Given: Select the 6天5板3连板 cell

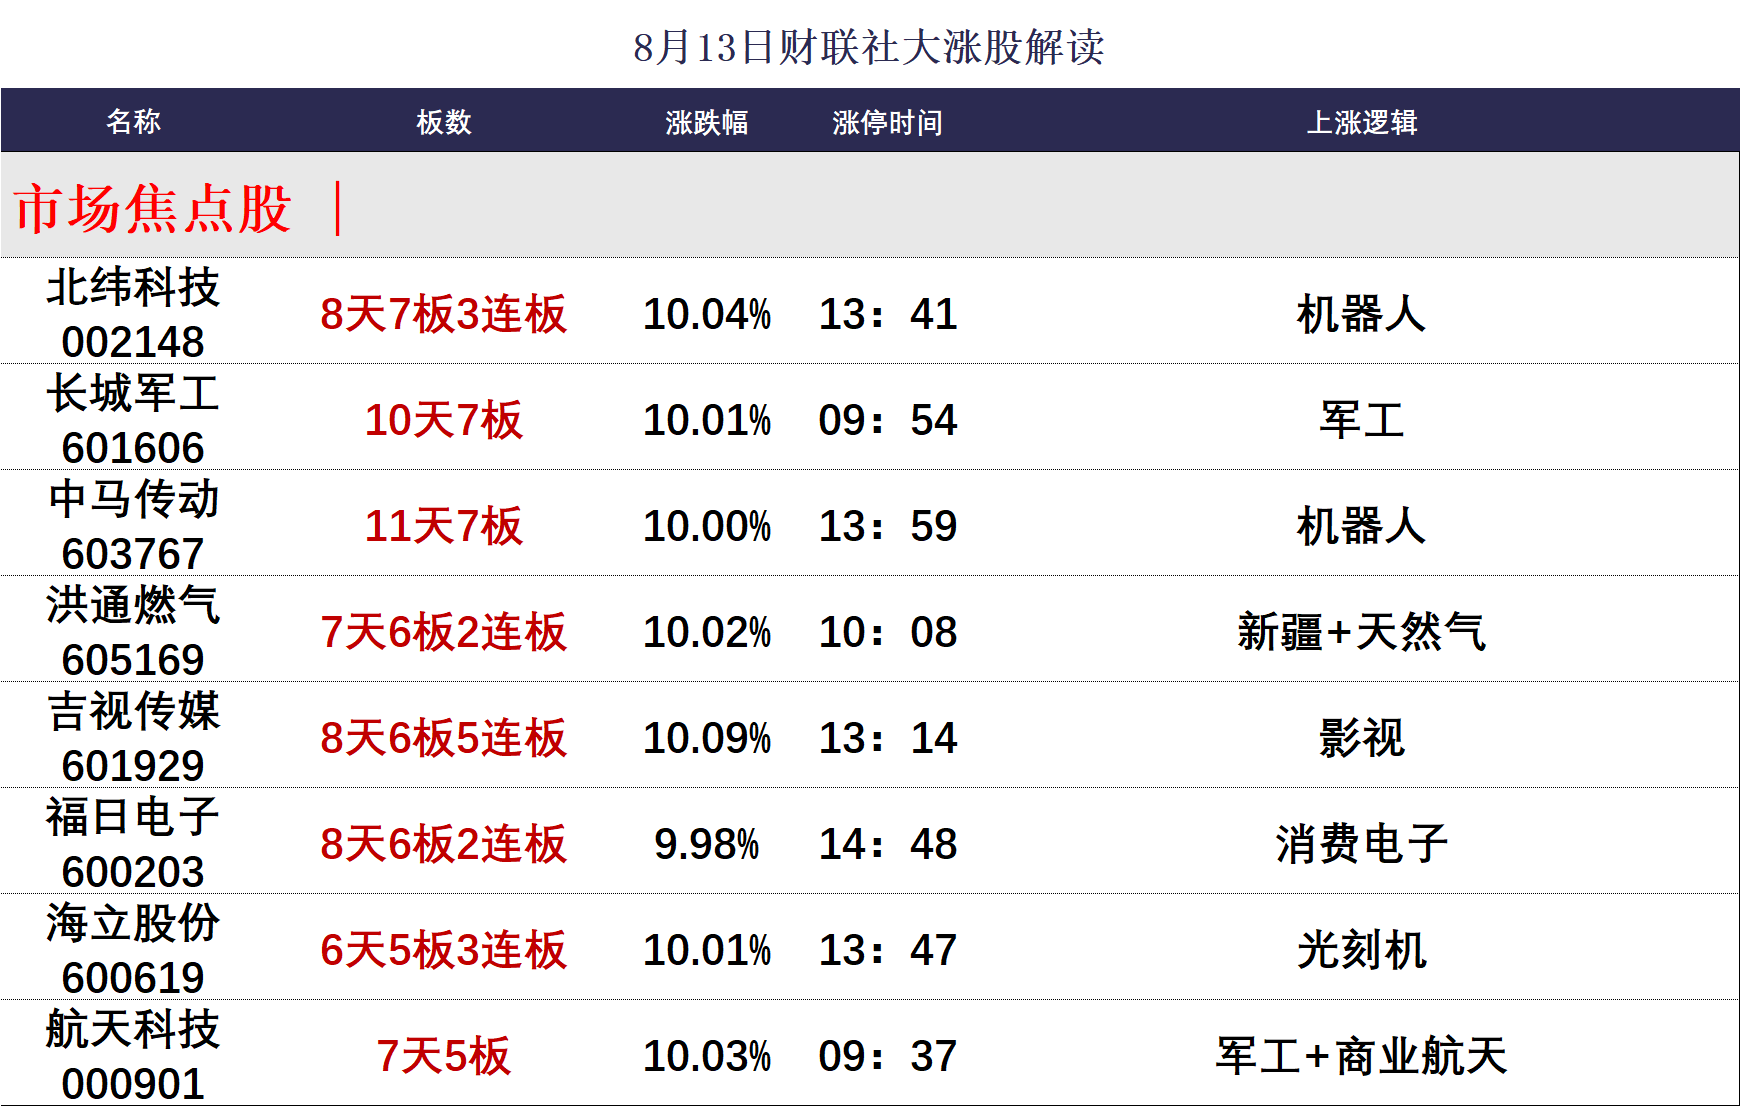Looking at the screenshot, I should coord(444,950).
